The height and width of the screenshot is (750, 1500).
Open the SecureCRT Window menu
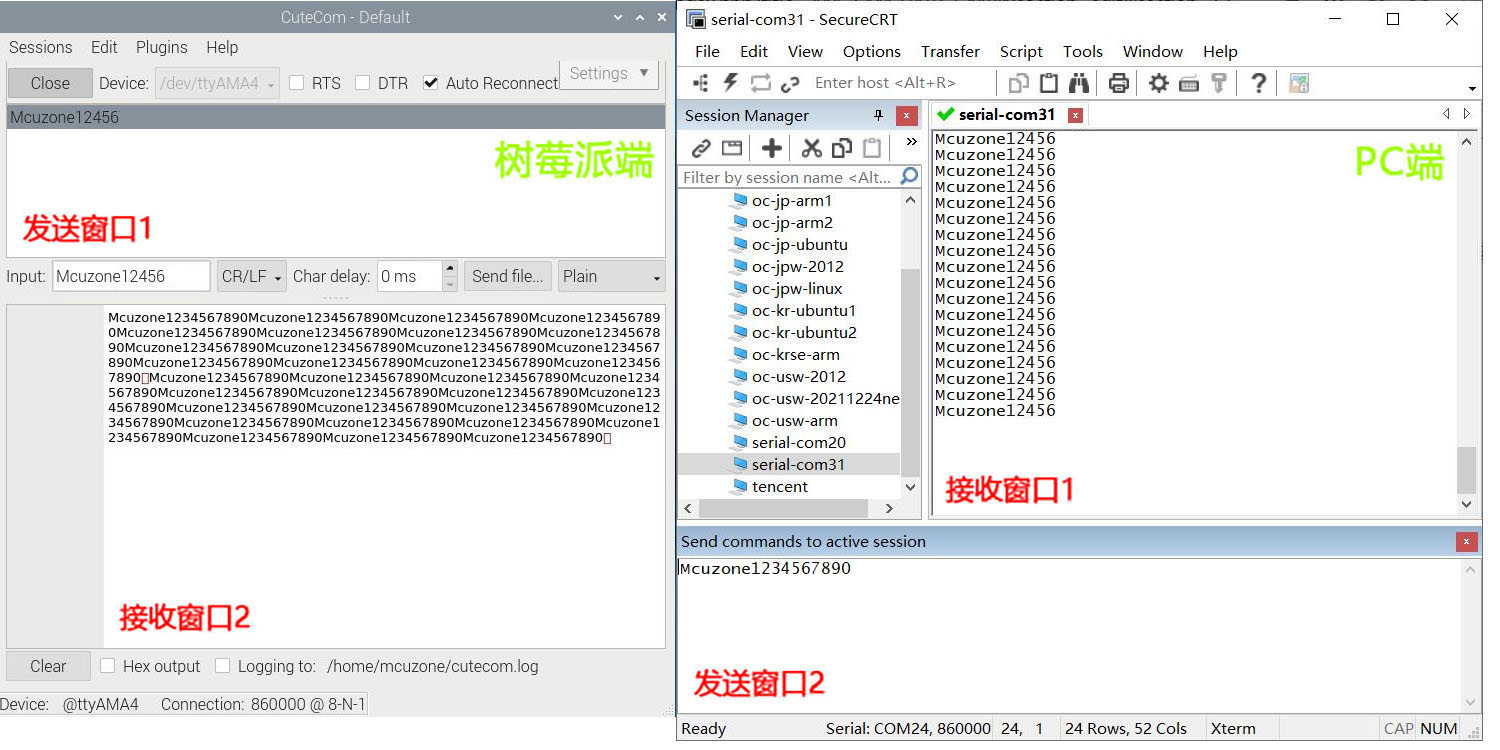[1152, 51]
